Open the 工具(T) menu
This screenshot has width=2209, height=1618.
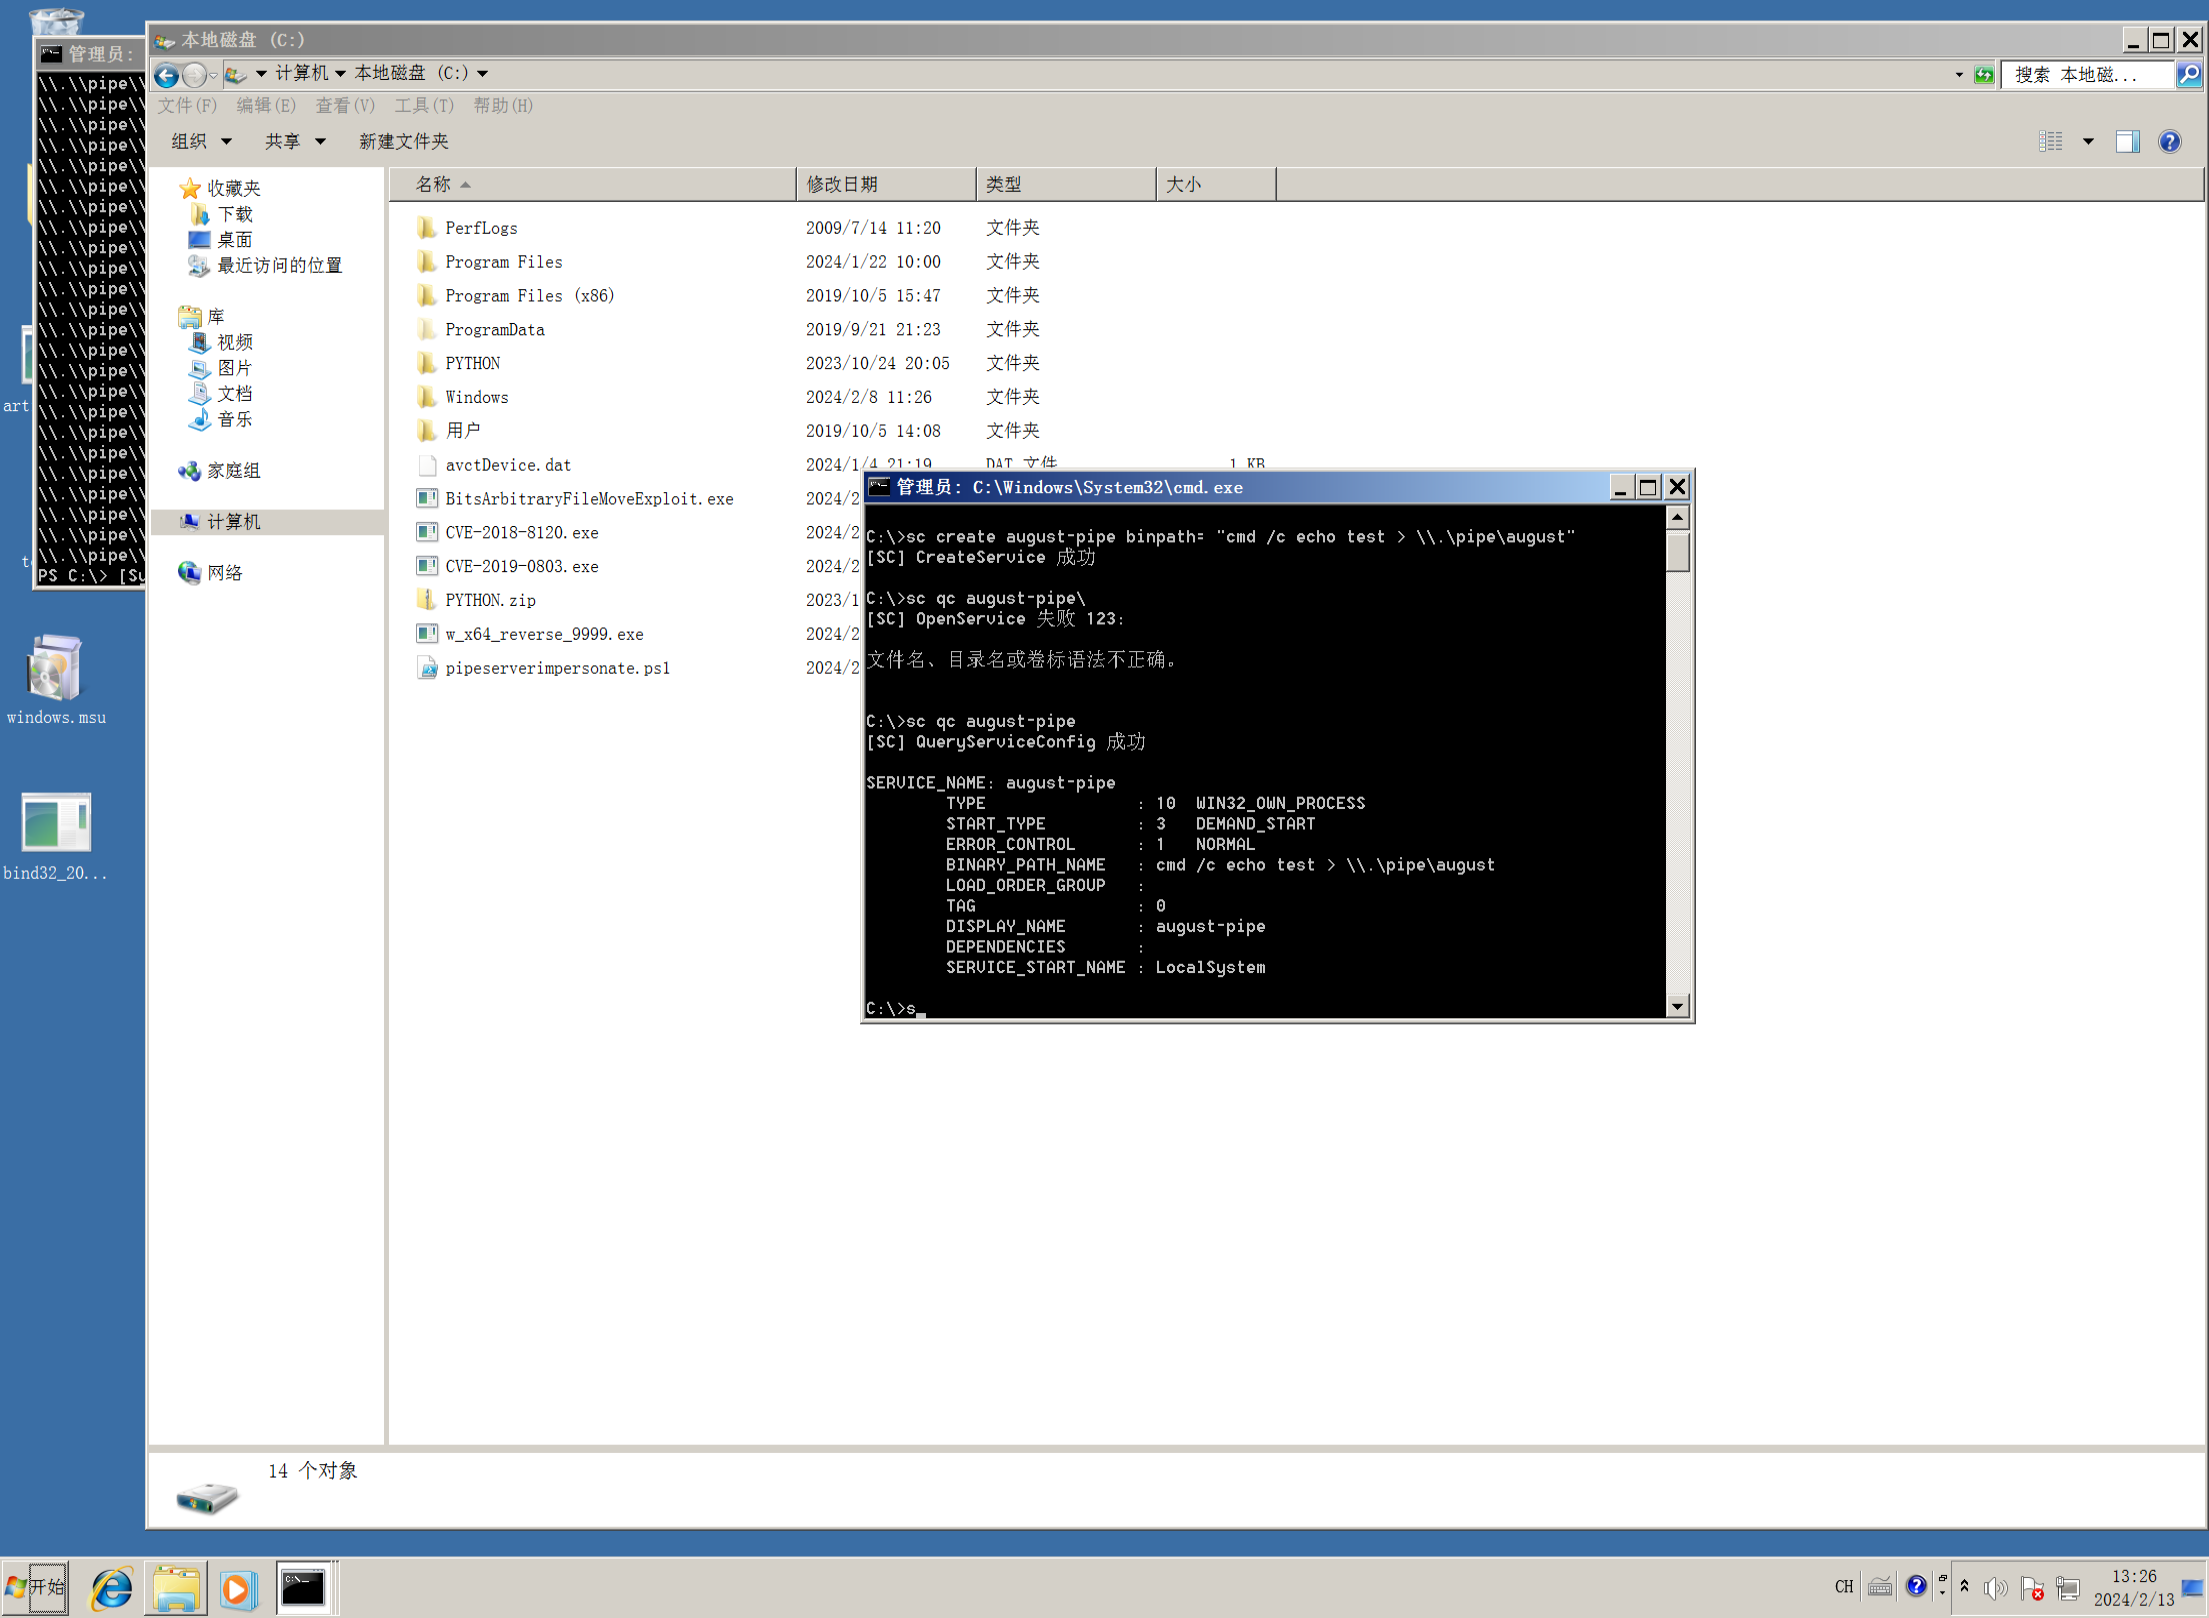tap(424, 106)
